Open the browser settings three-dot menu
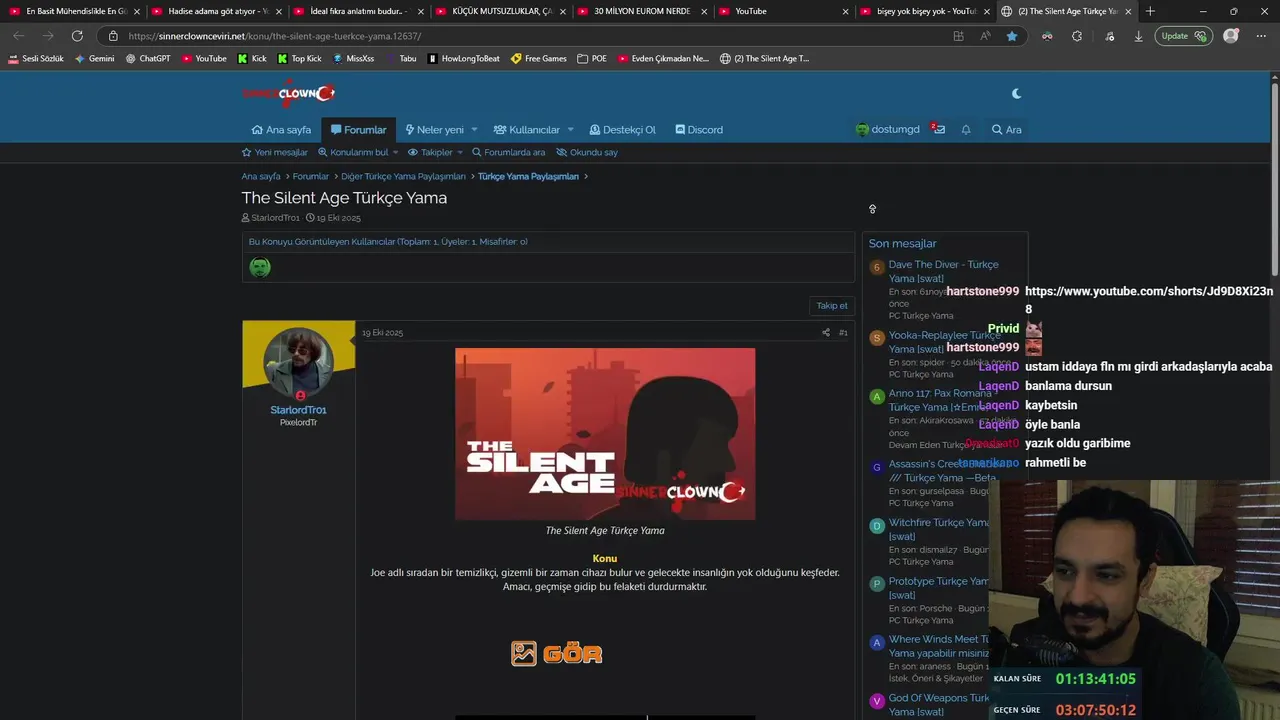Image resolution: width=1280 pixels, height=720 pixels. point(1261,36)
